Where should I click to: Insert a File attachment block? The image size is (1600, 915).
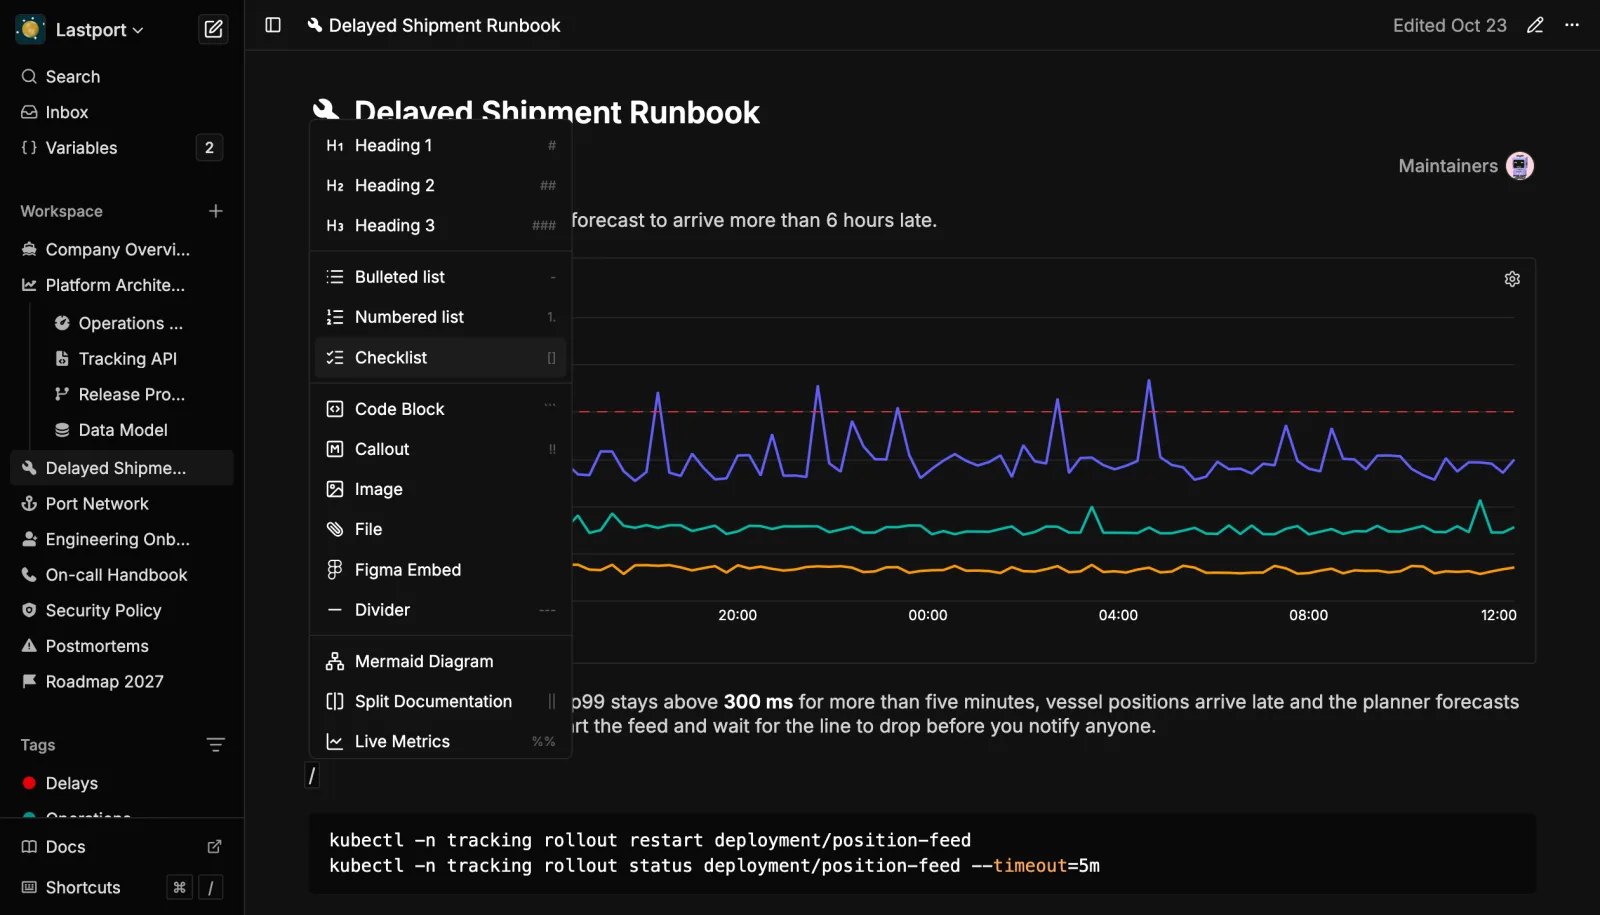[x=440, y=529]
